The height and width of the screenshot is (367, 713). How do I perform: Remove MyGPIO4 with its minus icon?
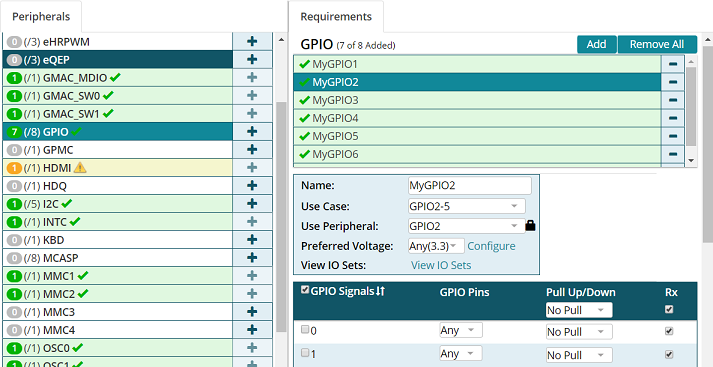tap(673, 118)
